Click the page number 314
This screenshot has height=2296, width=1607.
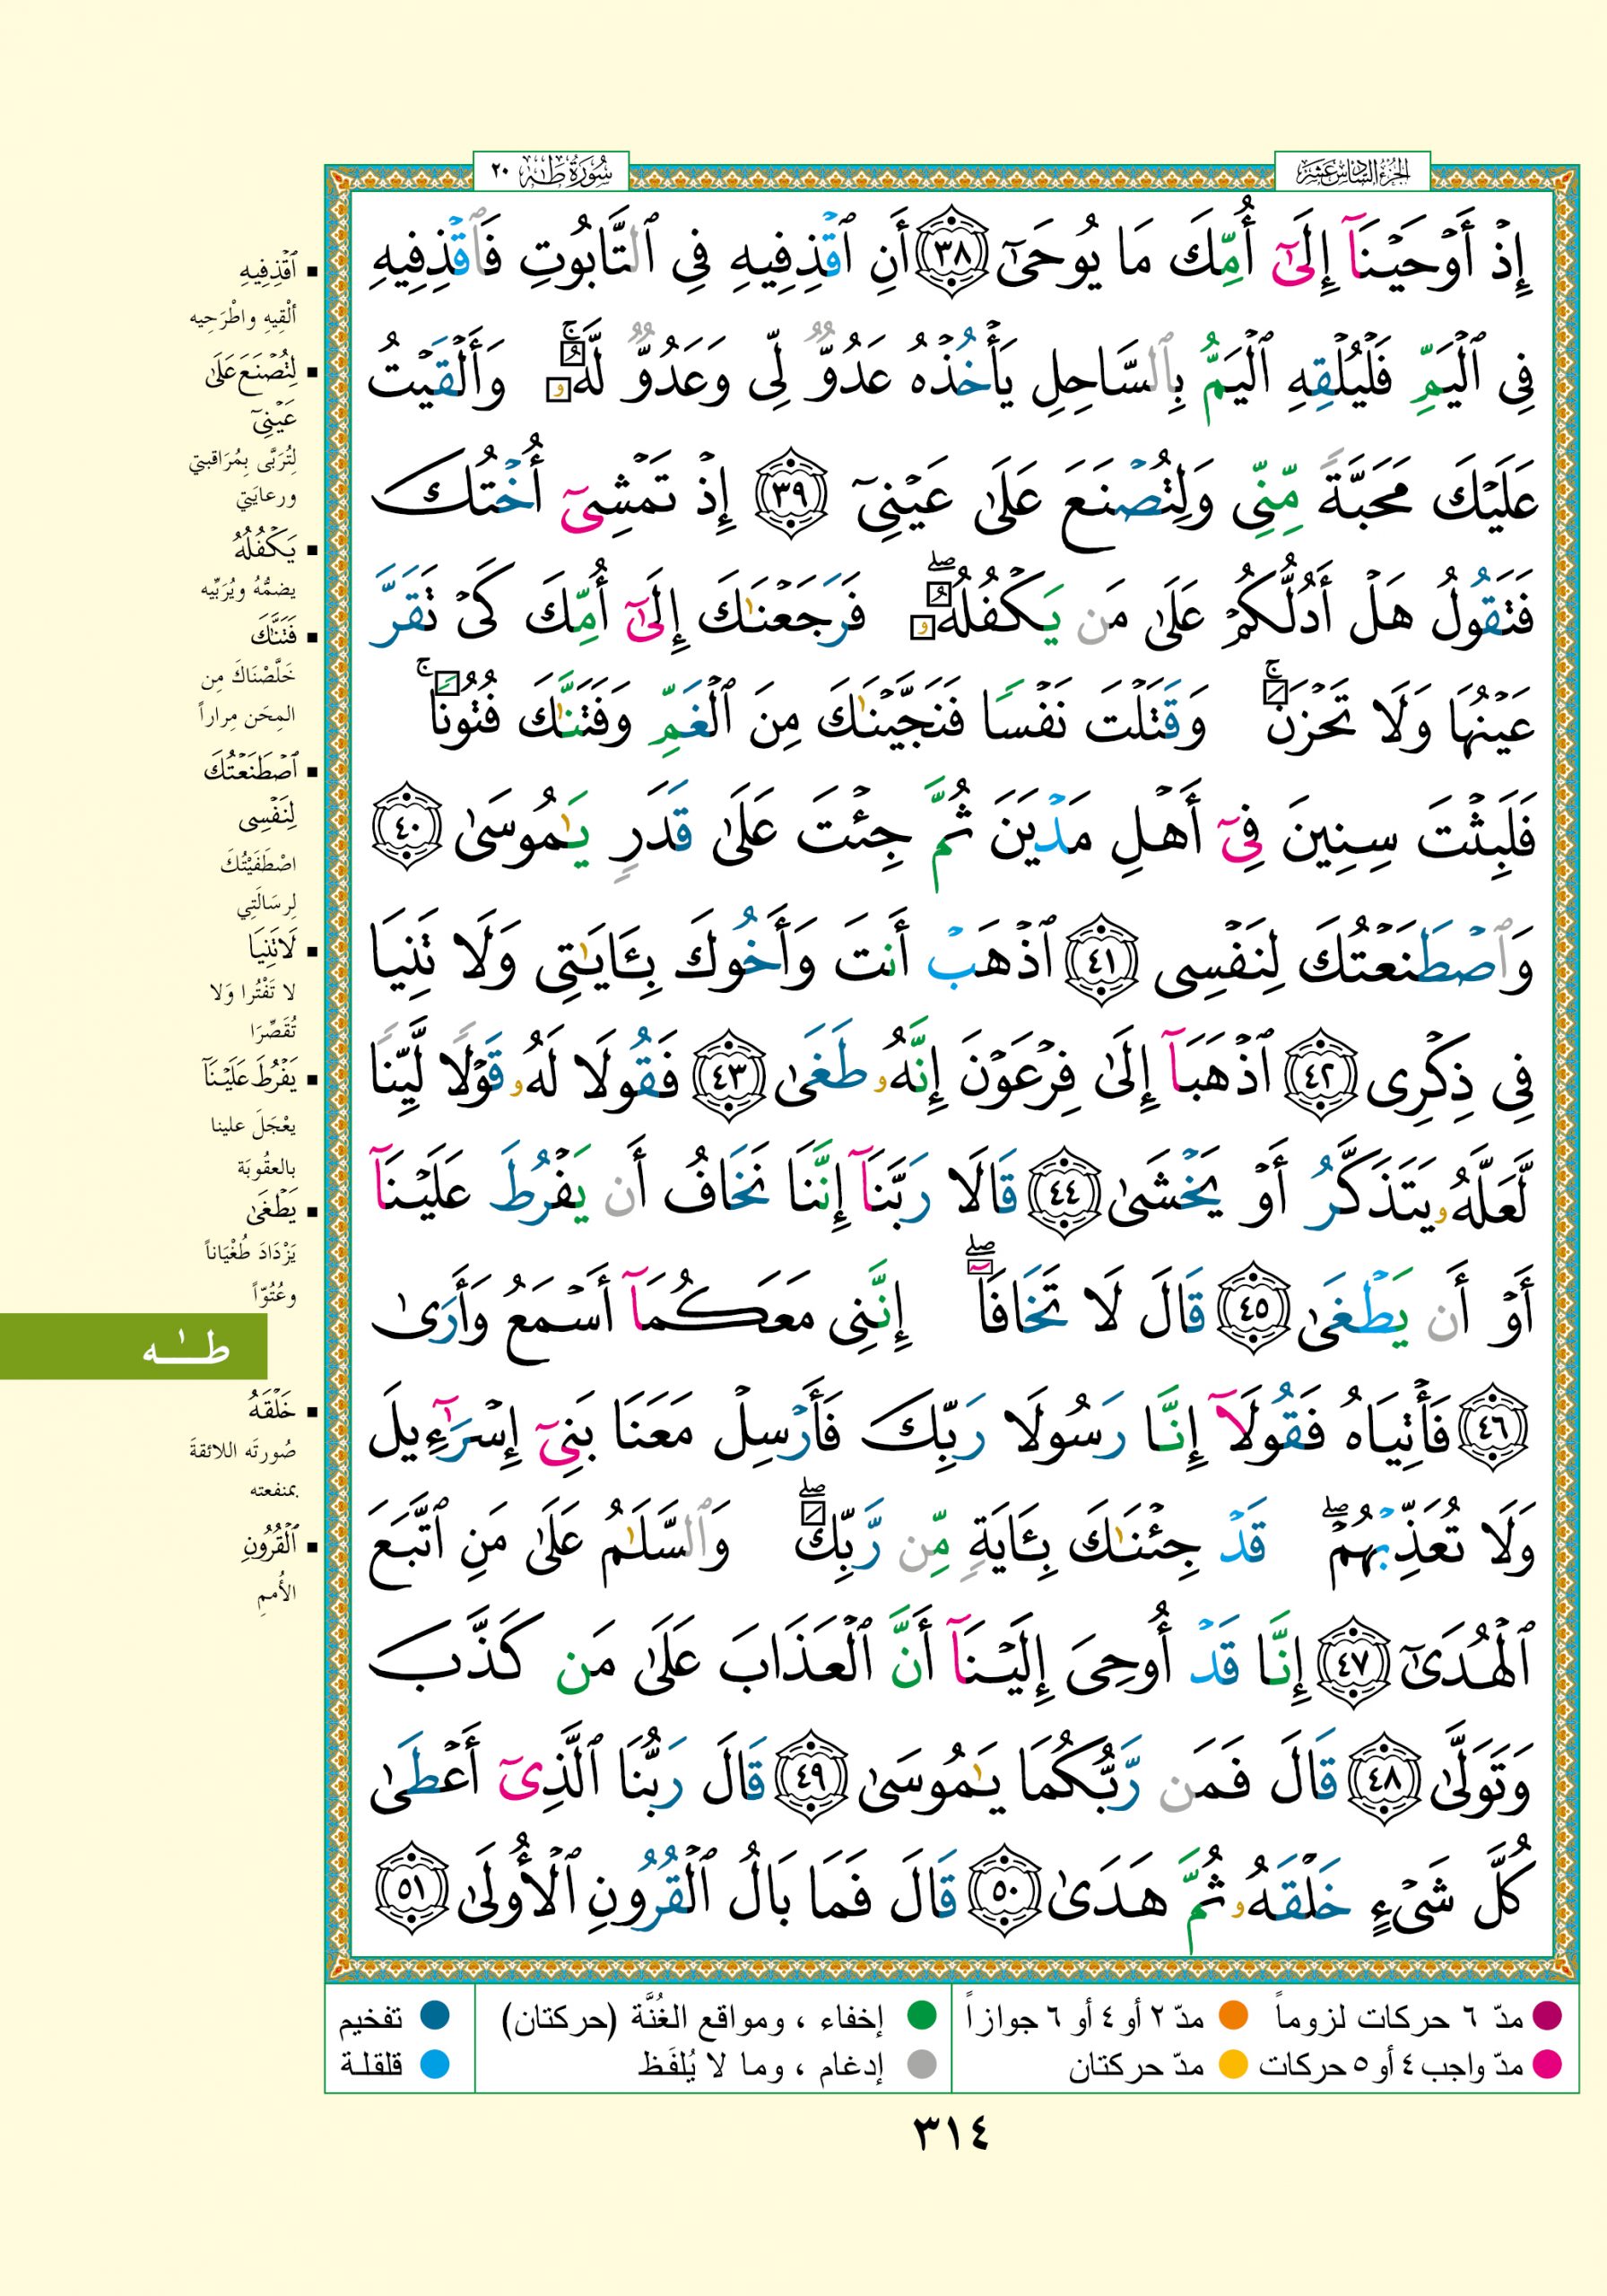coord(950,2136)
